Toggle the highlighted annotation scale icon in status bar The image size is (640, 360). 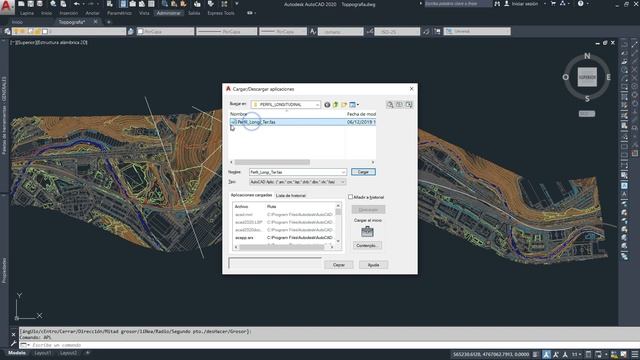[x=546, y=354]
